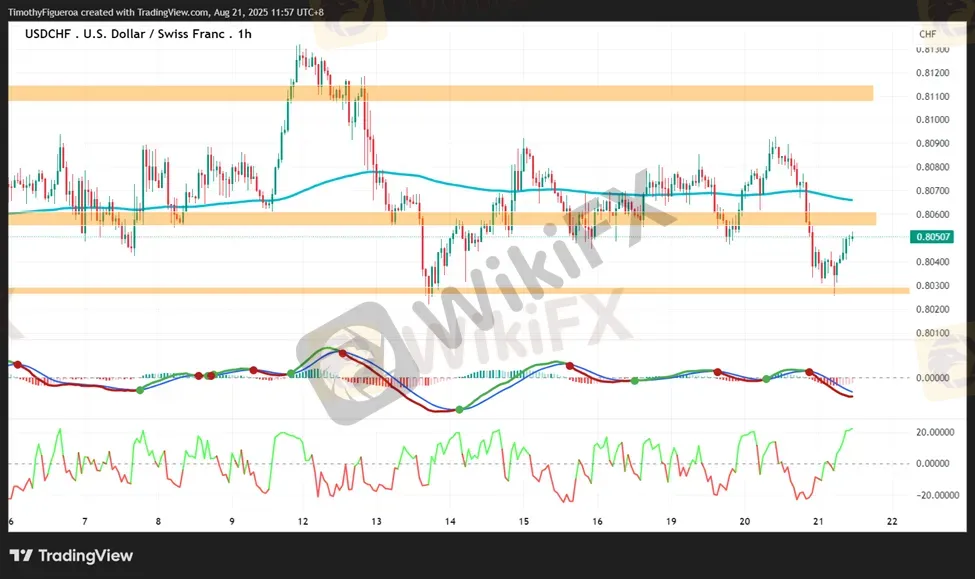
Task: Click the 20.00000 label on the oscillator scale
Action: (936, 432)
